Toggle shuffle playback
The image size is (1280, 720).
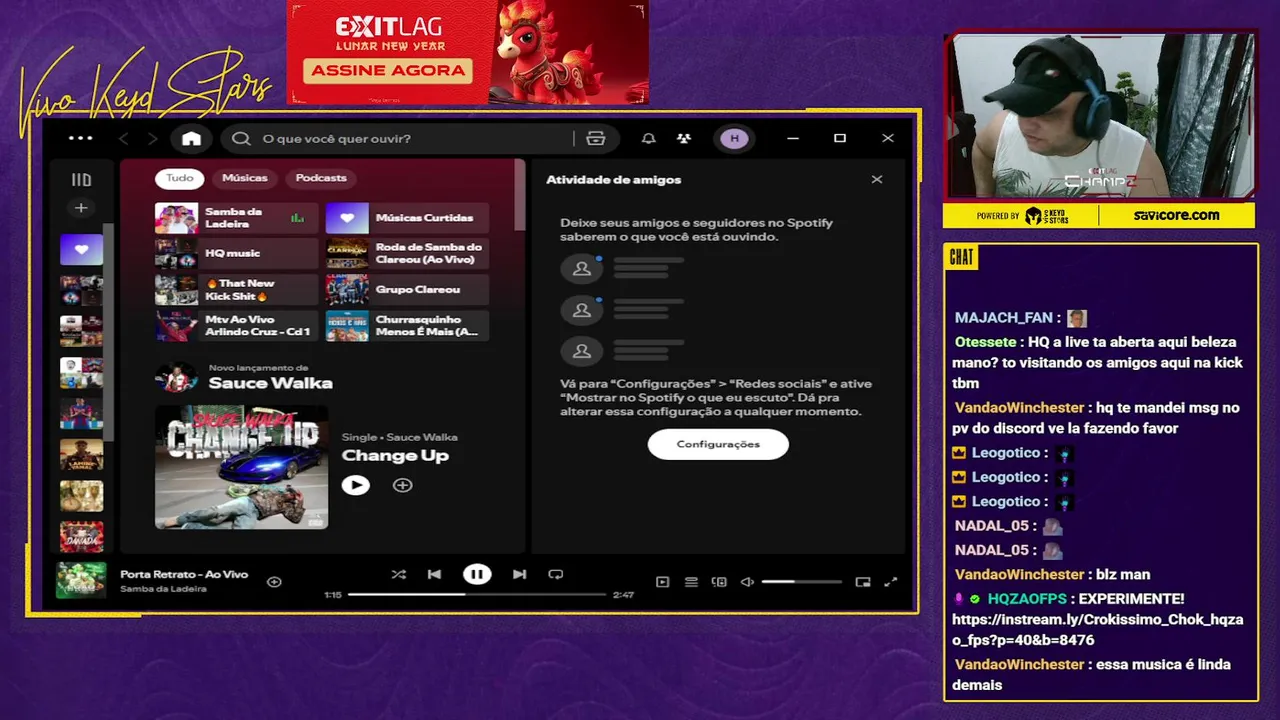[399, 574]
